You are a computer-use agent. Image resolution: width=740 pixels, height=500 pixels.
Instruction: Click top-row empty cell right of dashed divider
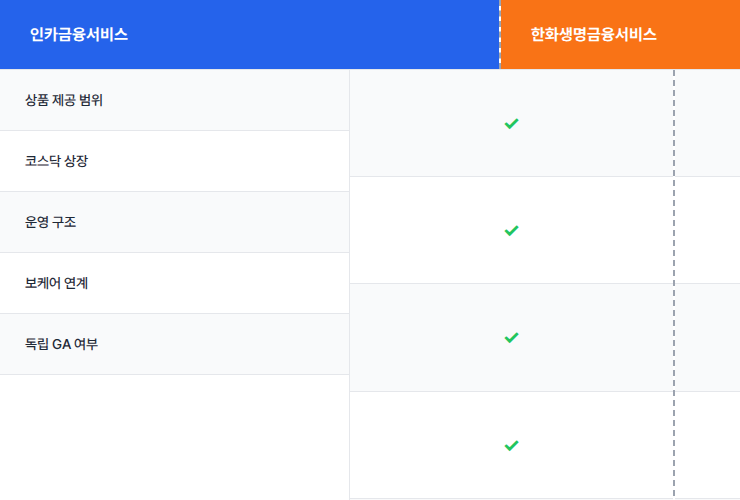coord(708,123)
